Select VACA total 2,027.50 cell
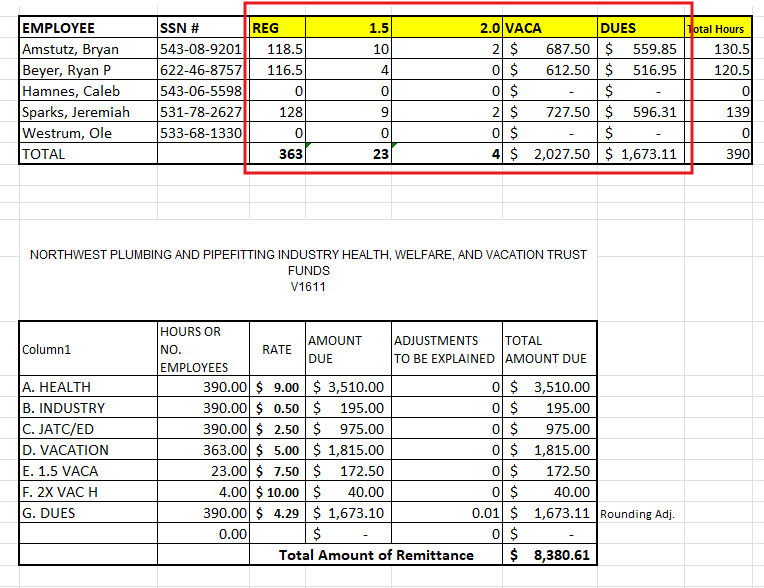This screenshot has width=764, height=588. coord(550,153)
